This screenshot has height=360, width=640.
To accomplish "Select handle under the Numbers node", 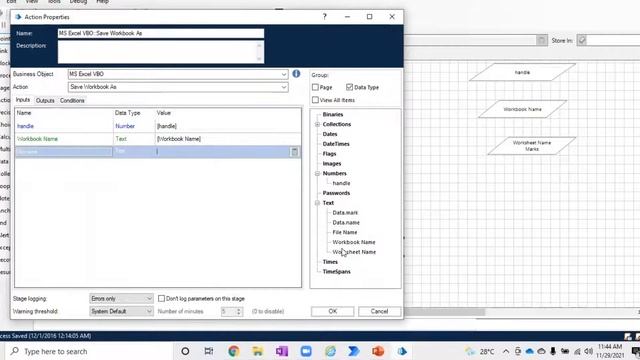I will (x=341, y=183).
